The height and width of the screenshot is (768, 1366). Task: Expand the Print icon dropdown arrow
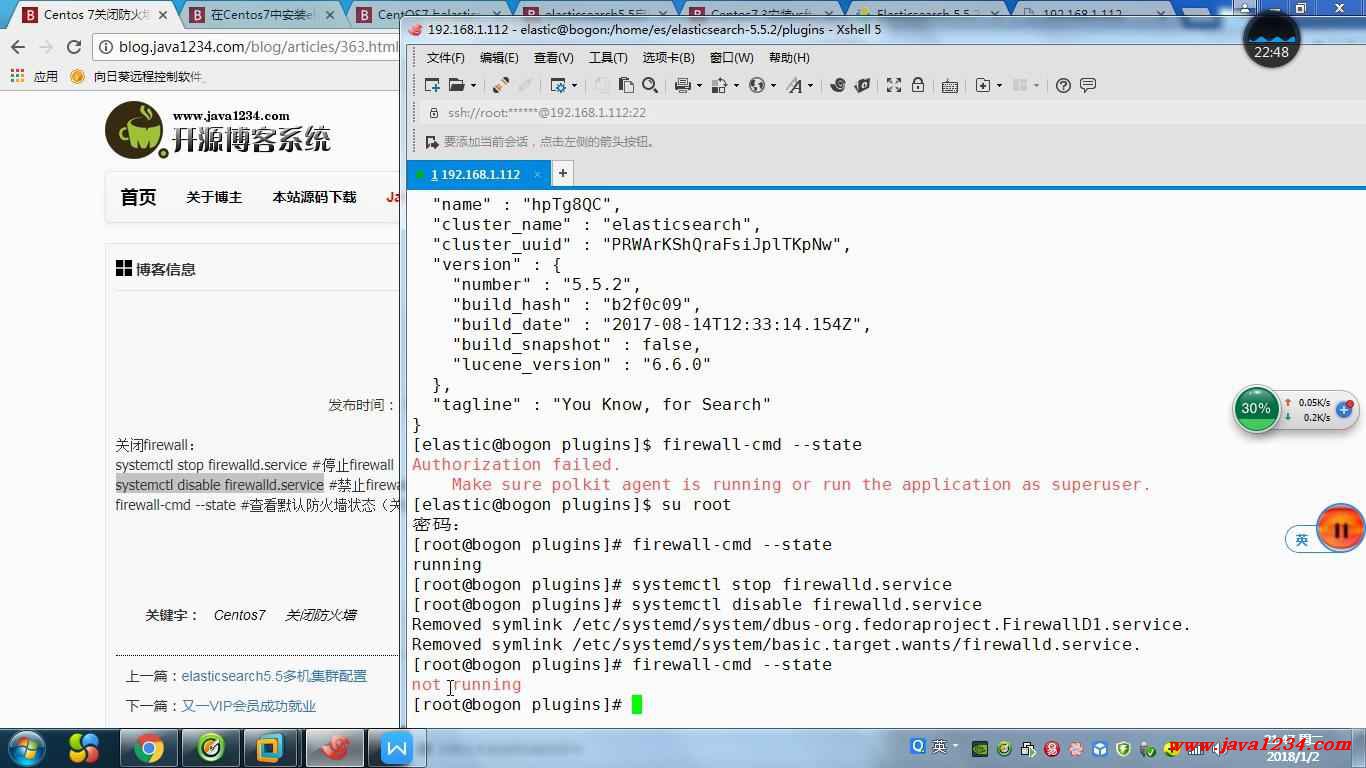pyautogui.click(x=698, y=86)
